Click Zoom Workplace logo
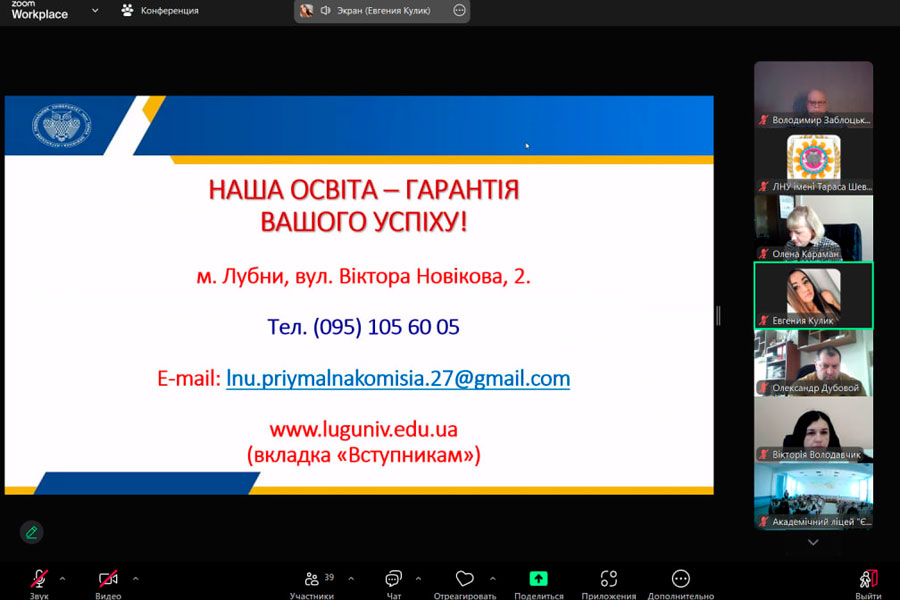Image resolution: width=900 pixels, height=600 pixels. (x=39, y=10)
